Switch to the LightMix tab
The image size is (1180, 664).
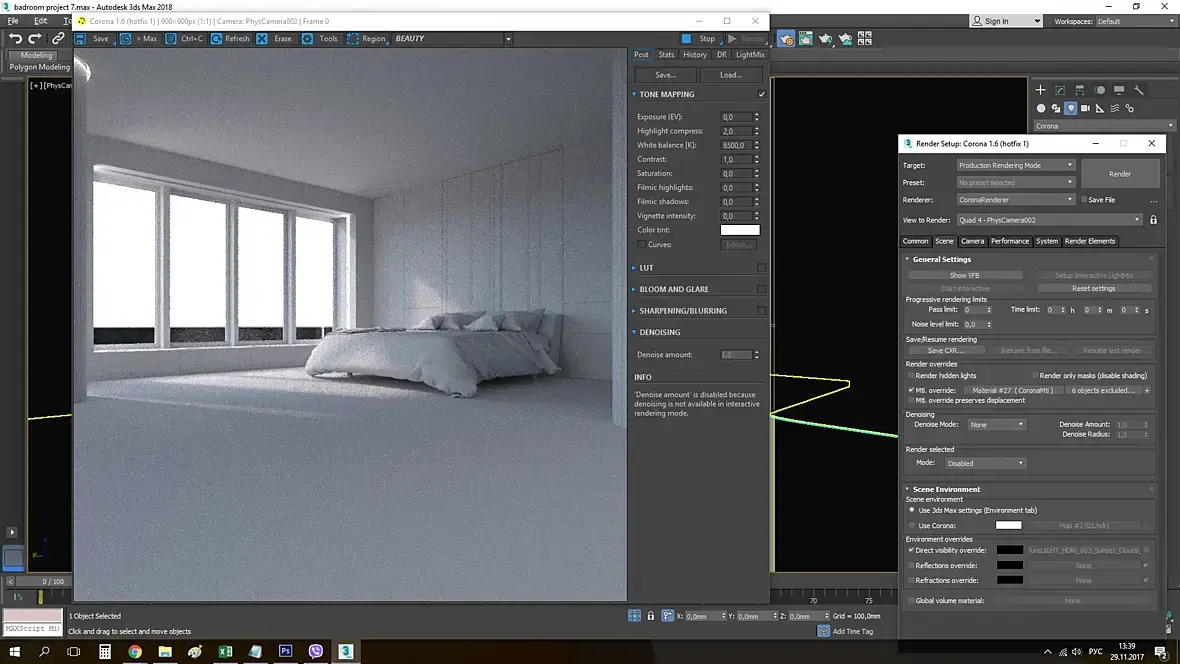click(750, 54)
